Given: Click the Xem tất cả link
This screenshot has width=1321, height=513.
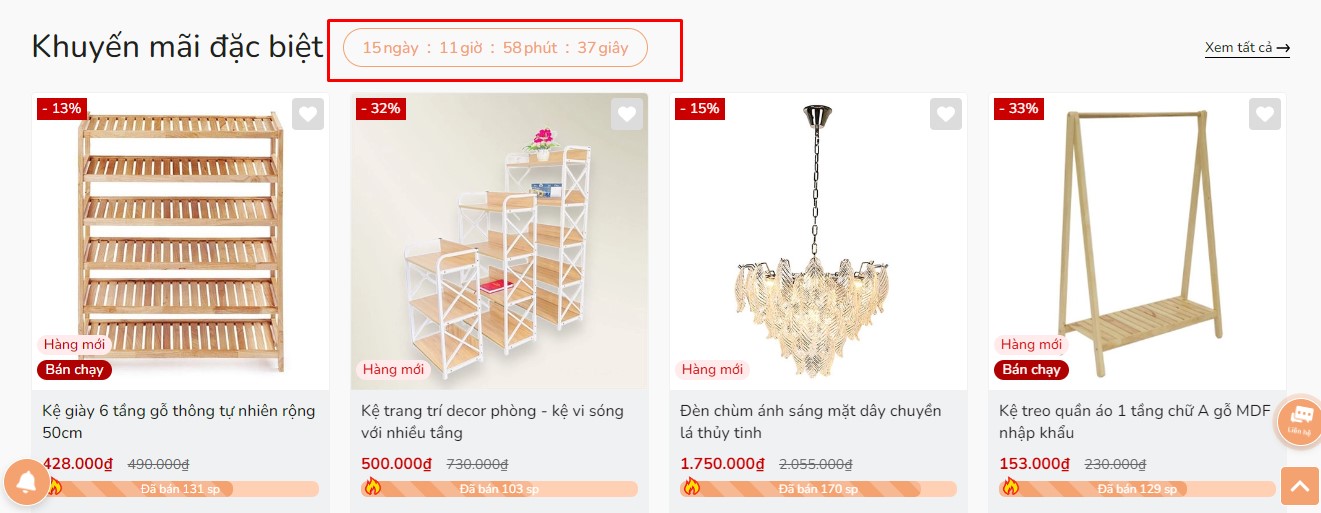Looking at the screenshot, I should [1247, 48].
